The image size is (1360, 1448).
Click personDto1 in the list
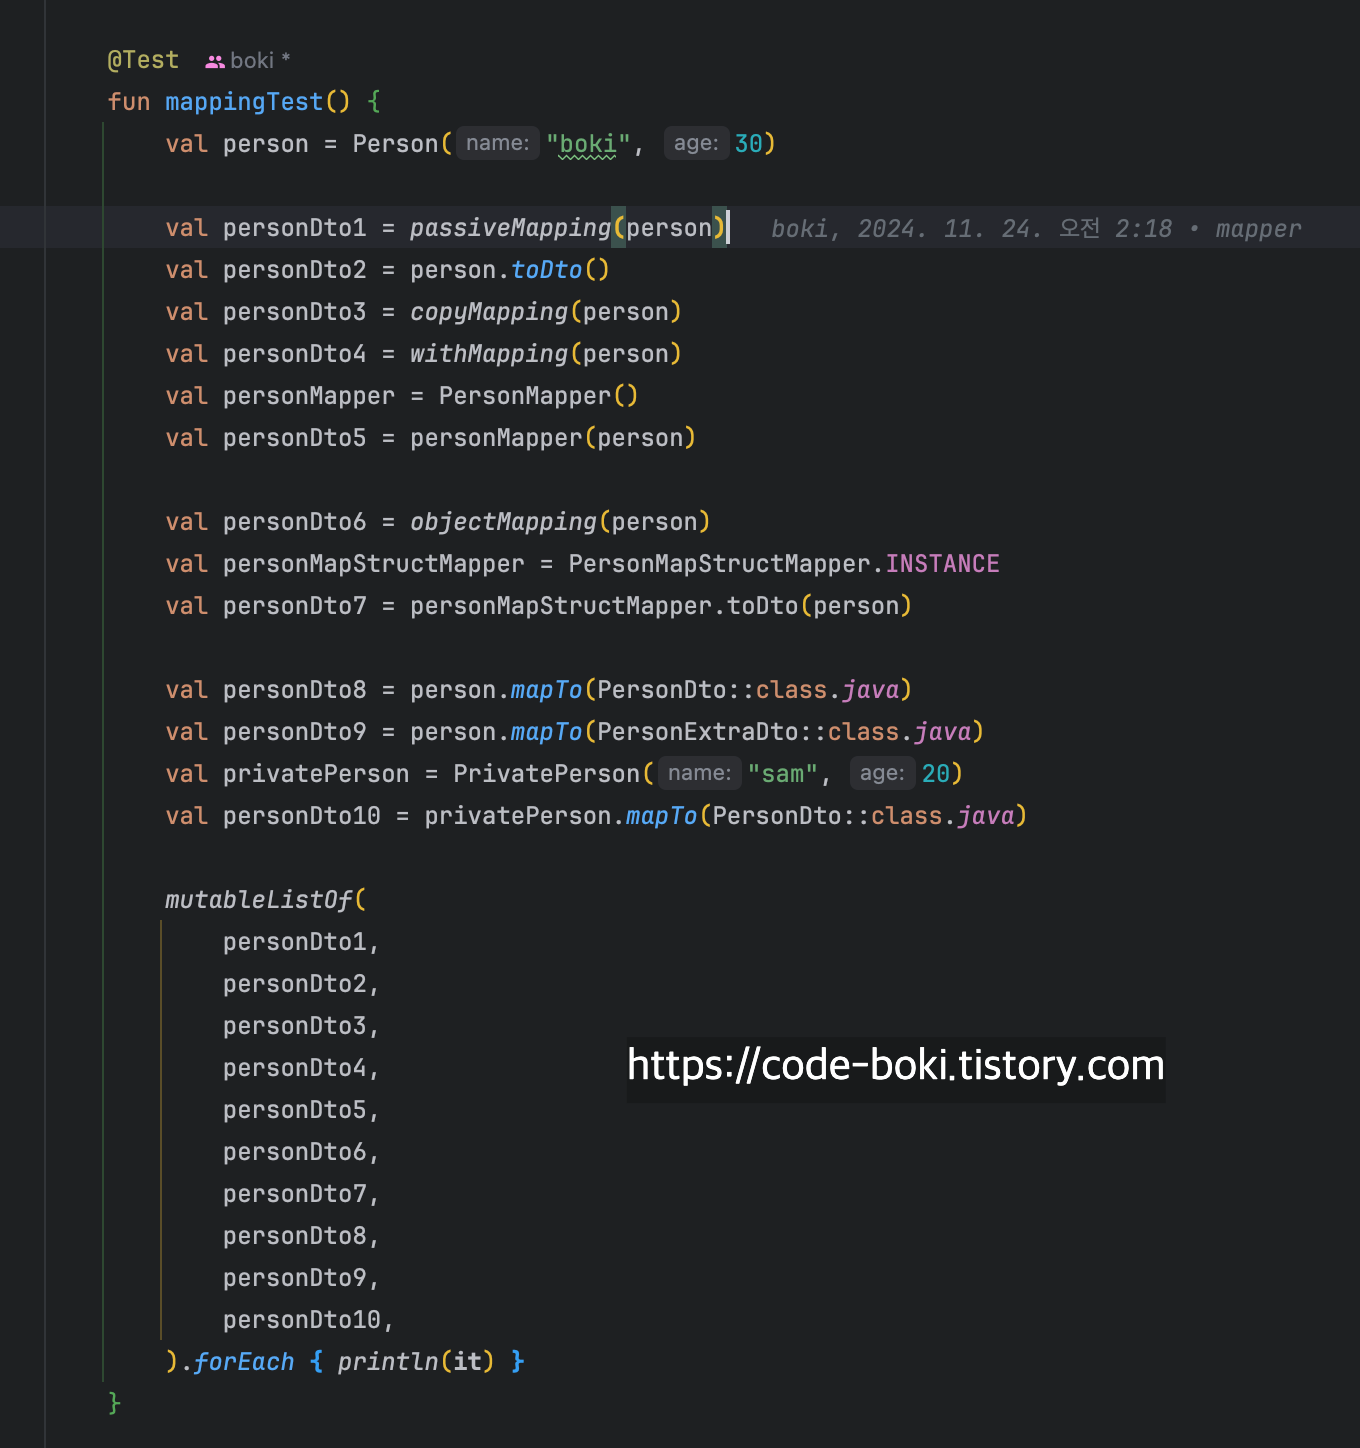coord(294,942)
